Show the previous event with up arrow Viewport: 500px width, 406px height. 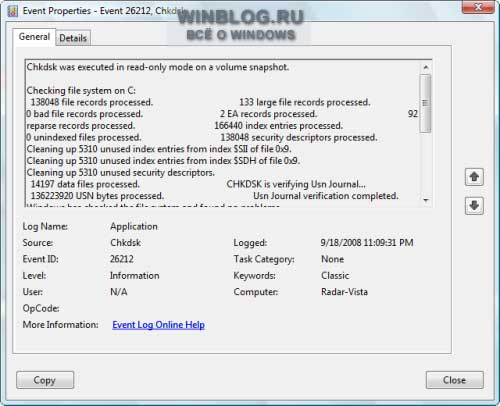[474, 177]
